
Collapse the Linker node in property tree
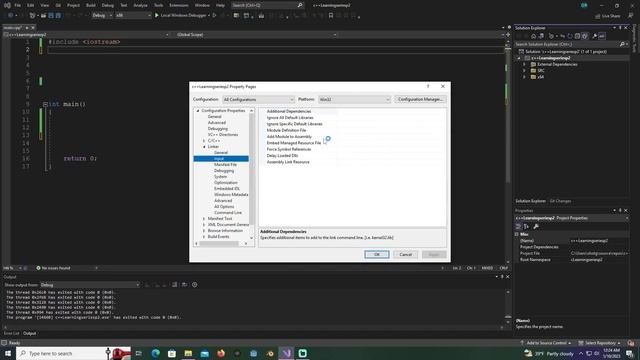tap(204, 147)
